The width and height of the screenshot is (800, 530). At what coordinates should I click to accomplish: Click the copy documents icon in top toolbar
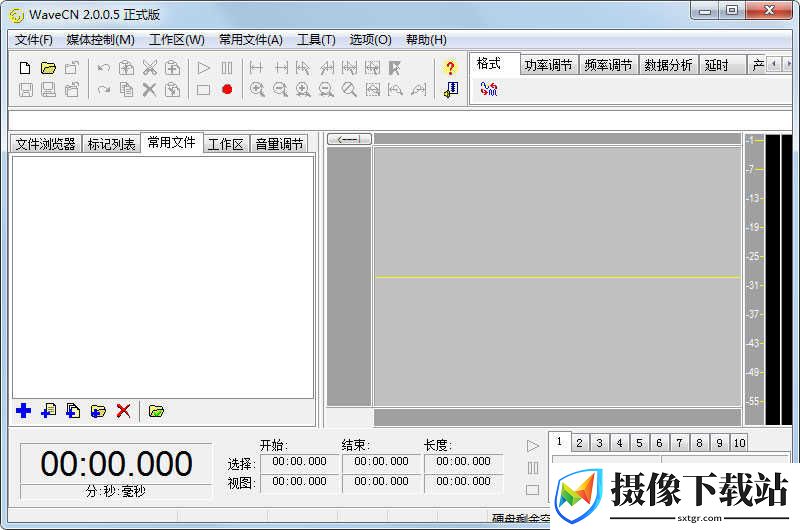126,90
